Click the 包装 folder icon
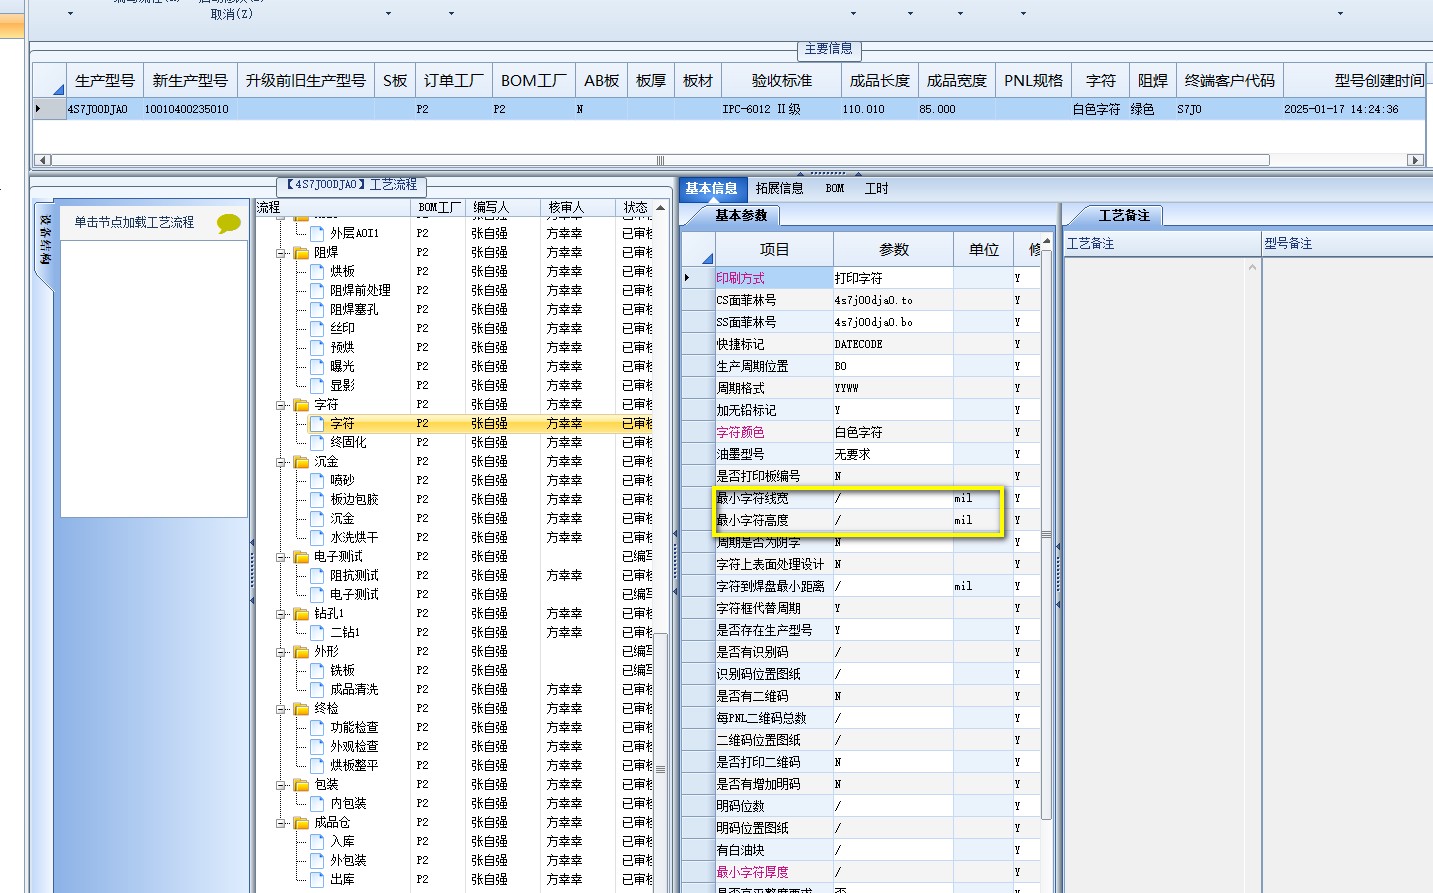The height and width of the screenshot is (893, 1433). [301, 785]
